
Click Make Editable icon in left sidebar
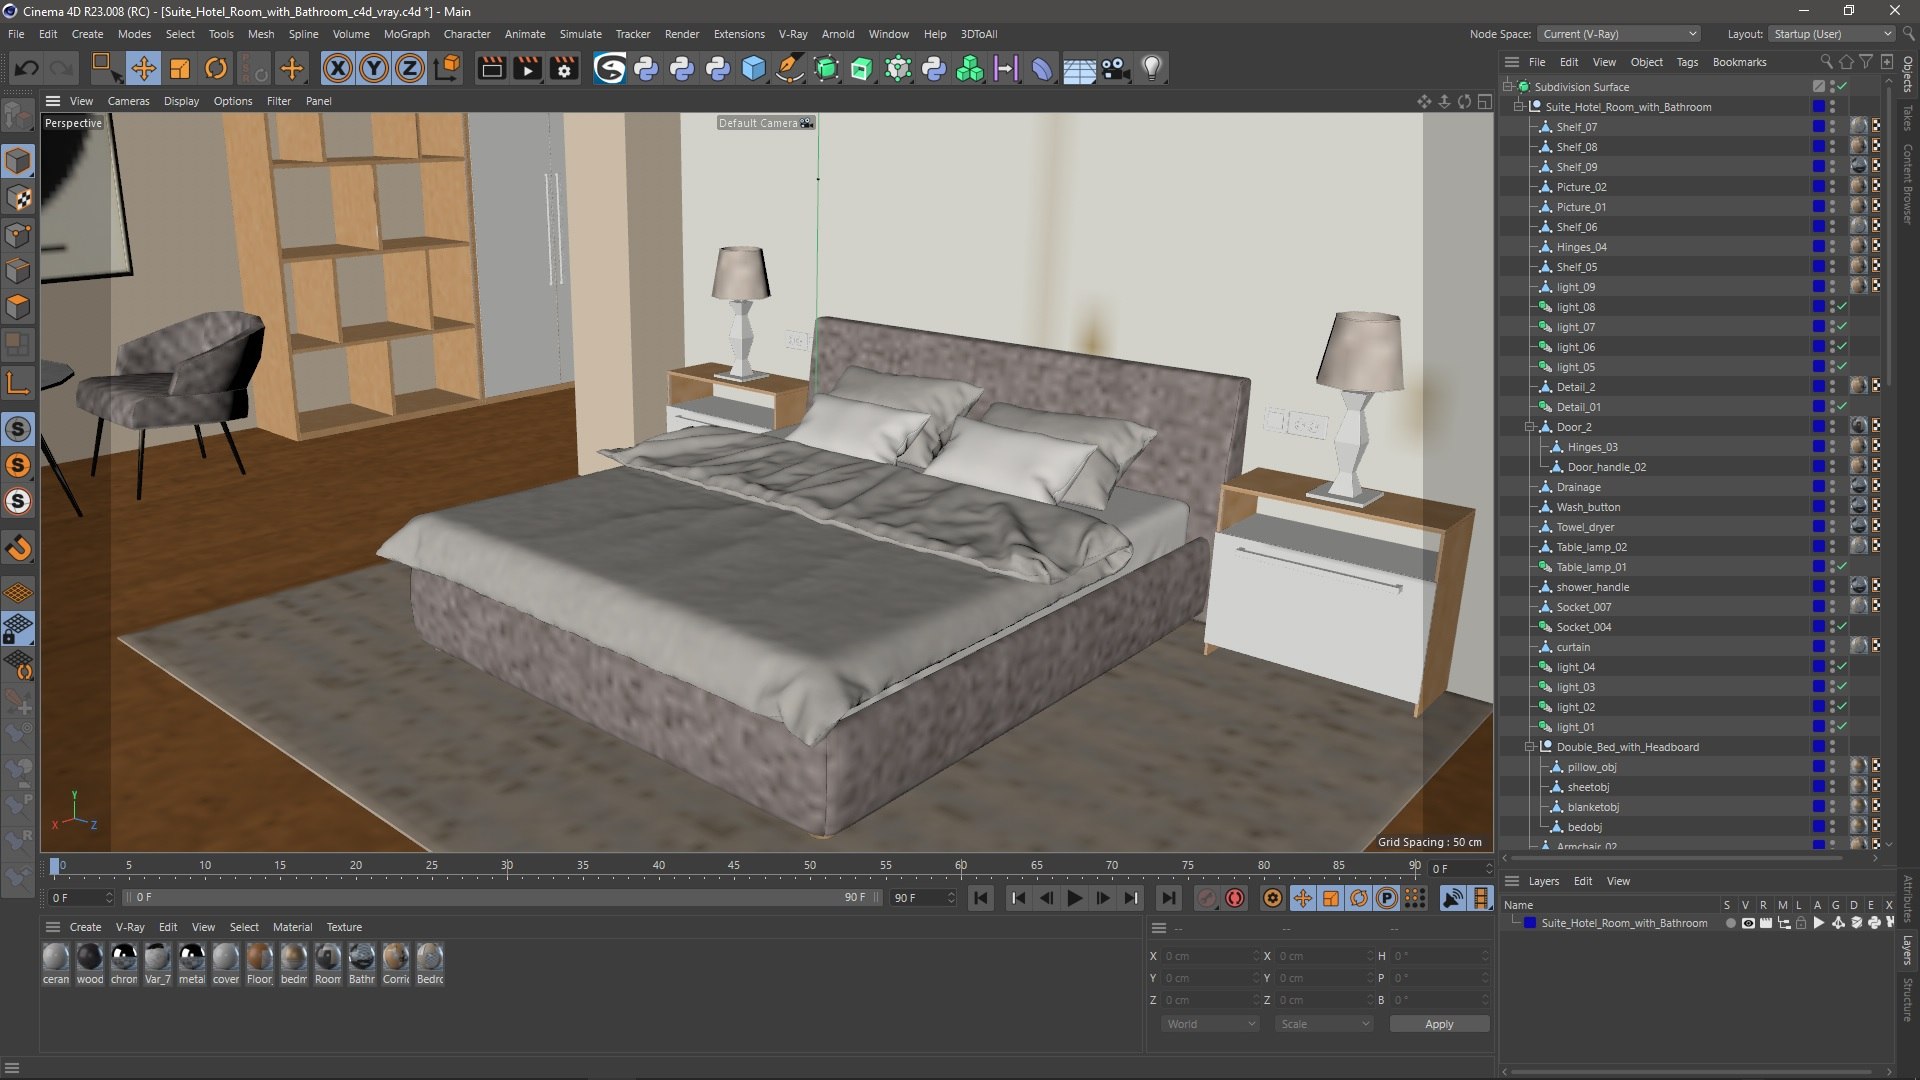(18, 117)
